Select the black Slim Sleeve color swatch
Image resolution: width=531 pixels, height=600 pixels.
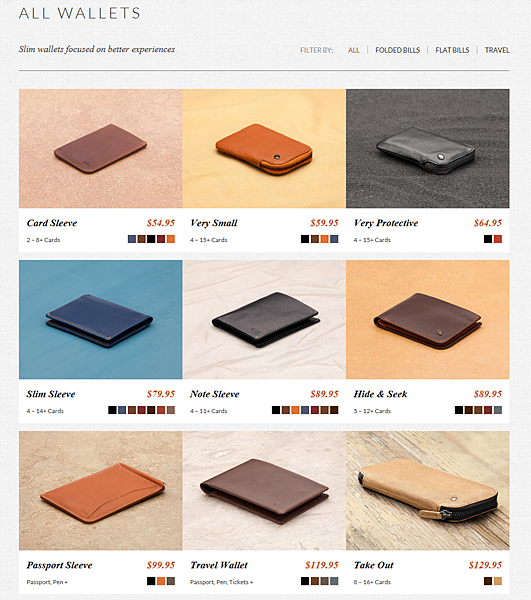tap(112, 410)
